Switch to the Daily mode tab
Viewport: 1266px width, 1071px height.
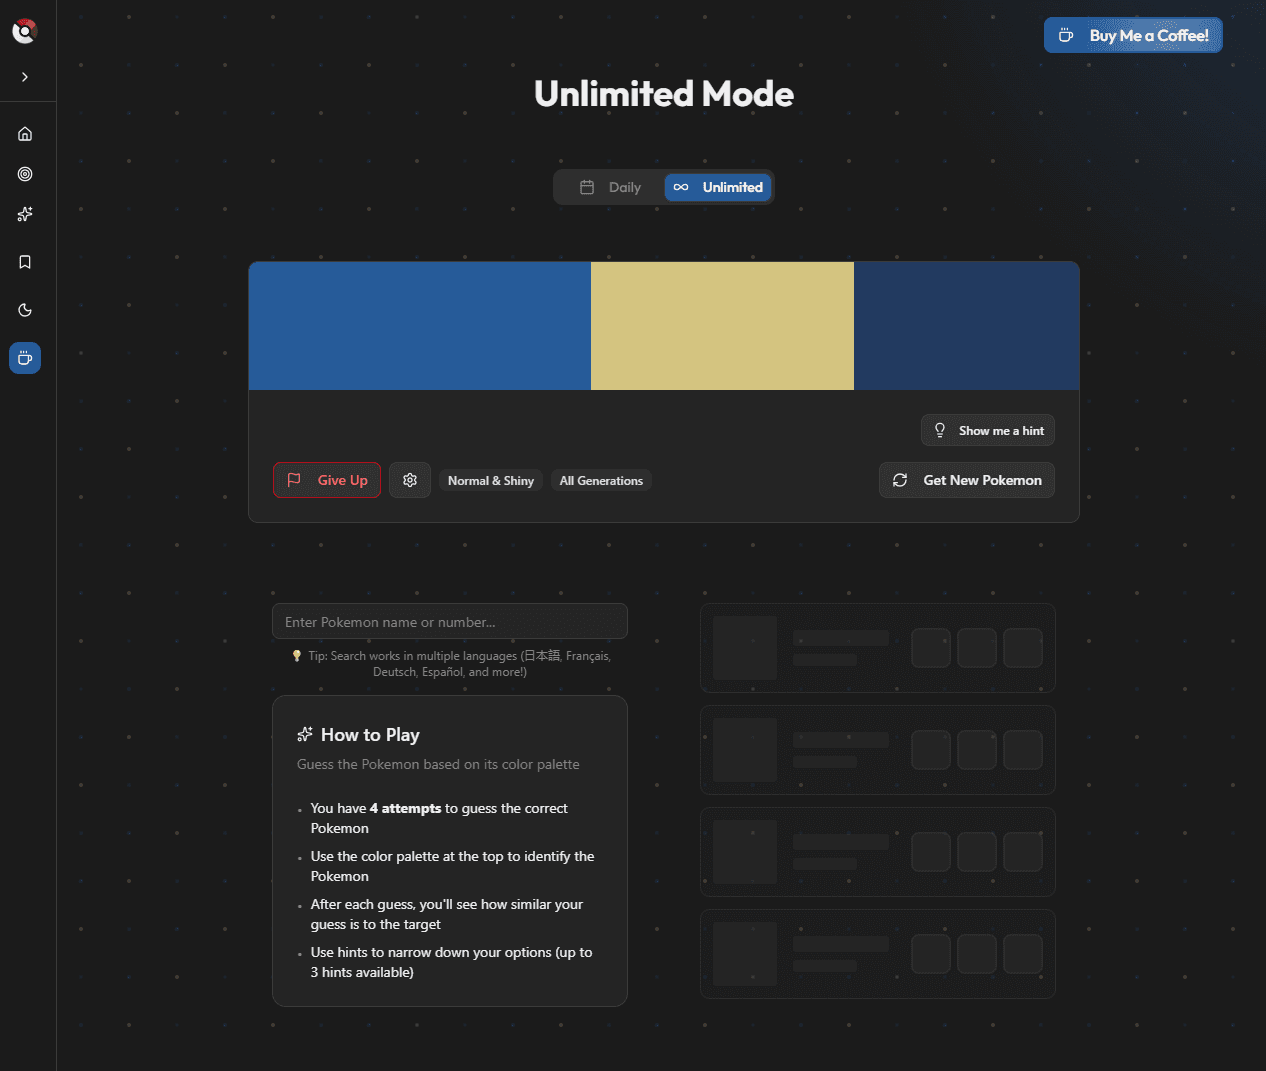click(611, 187)
